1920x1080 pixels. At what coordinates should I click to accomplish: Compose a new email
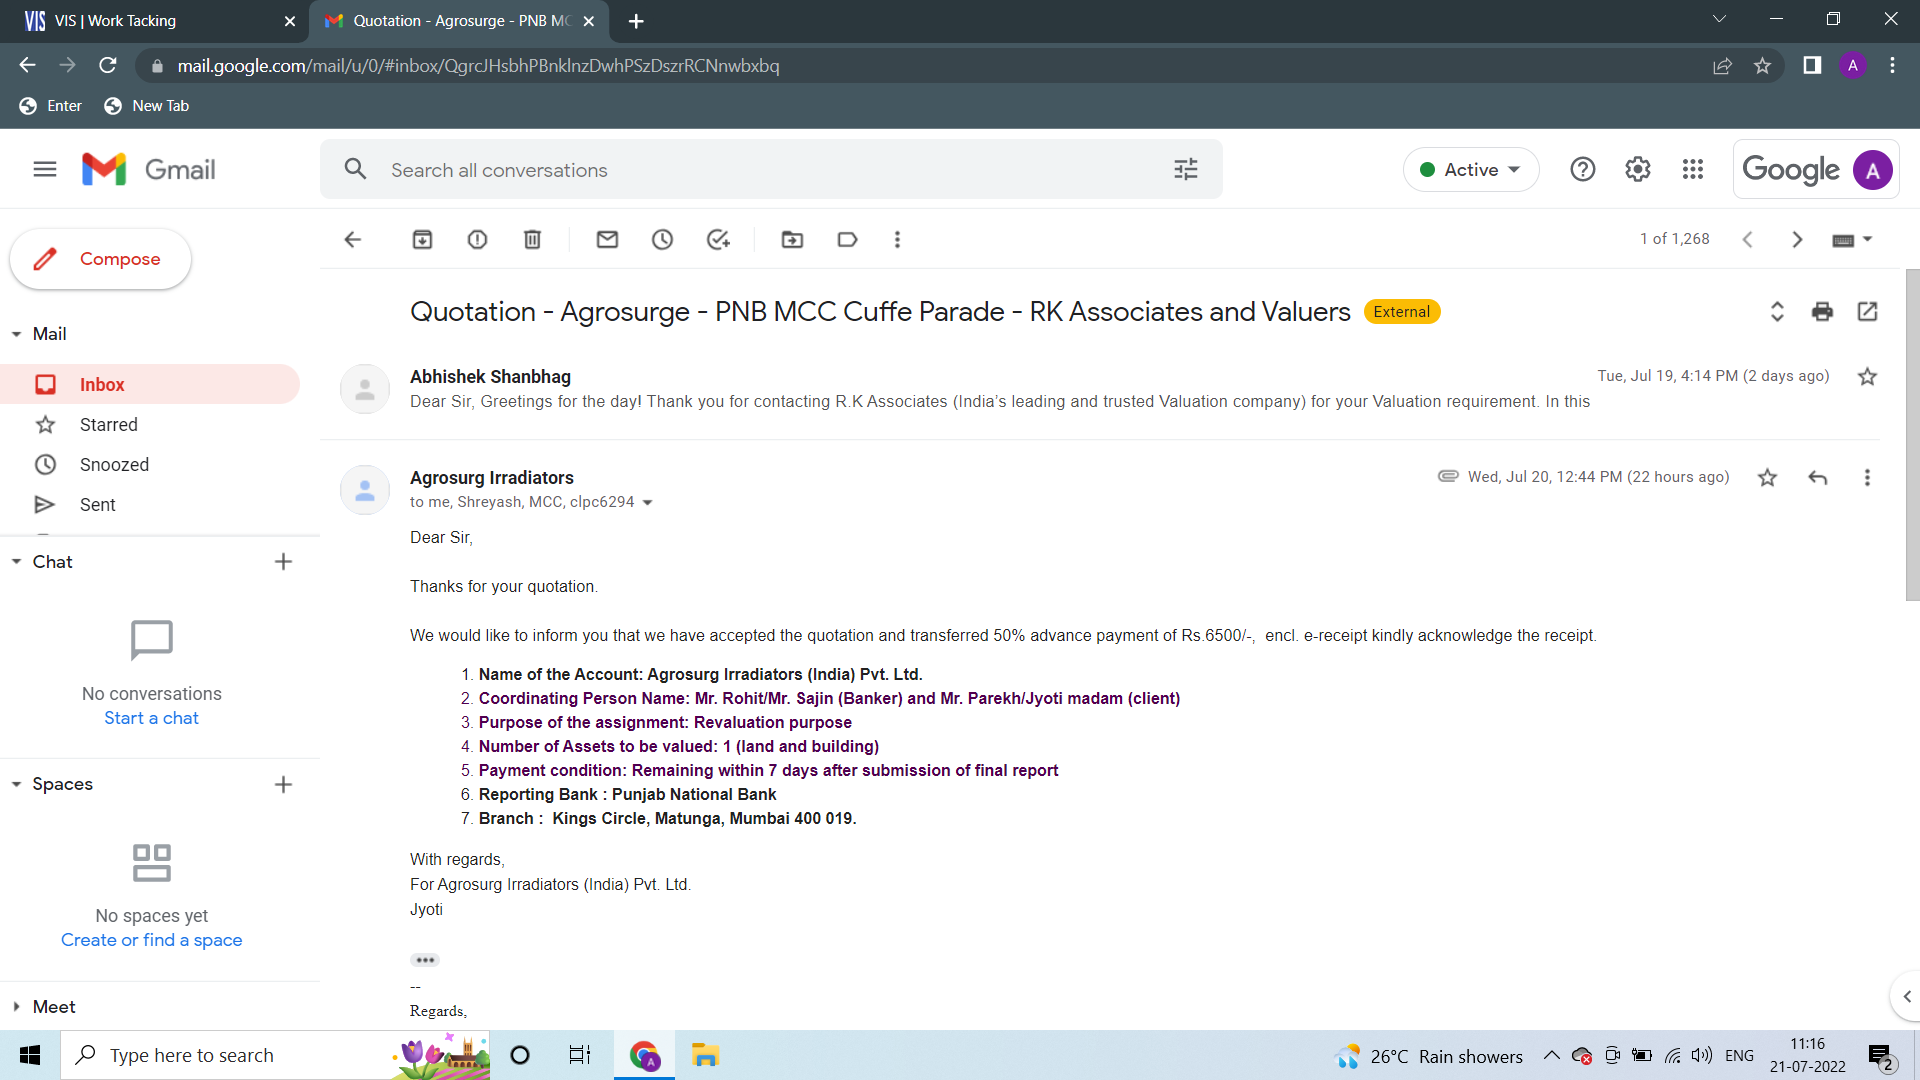(x=100, y=259)
